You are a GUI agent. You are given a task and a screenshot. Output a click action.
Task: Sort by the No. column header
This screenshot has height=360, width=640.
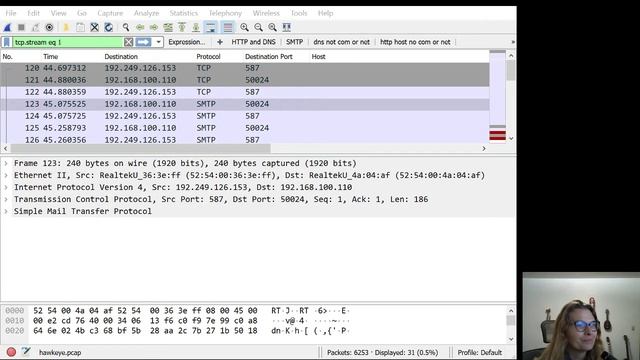[7, 57]
